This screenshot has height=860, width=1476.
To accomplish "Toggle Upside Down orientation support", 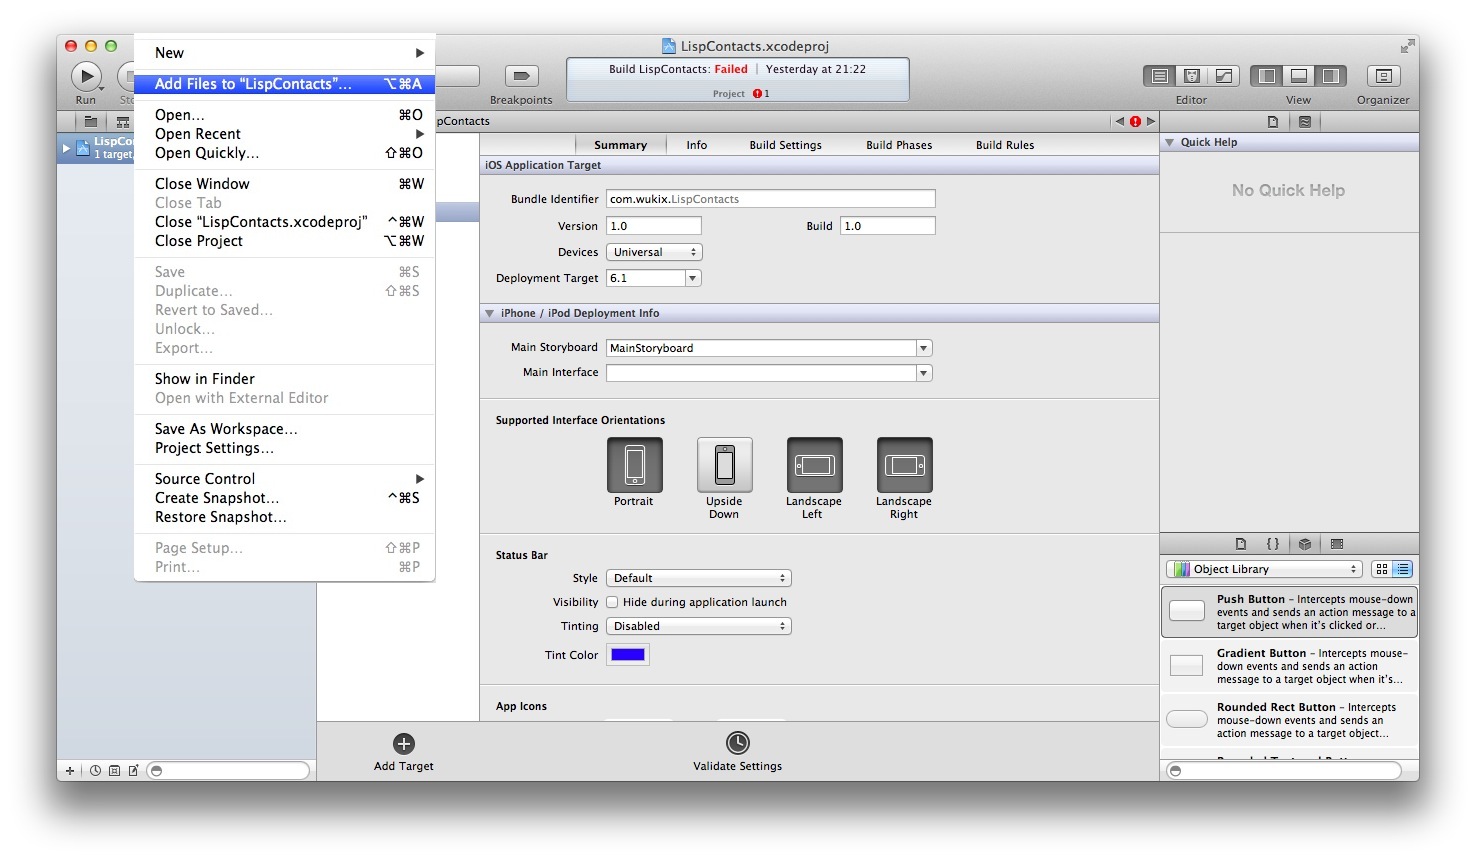I will pyautogui.click(x=724, y=465).
